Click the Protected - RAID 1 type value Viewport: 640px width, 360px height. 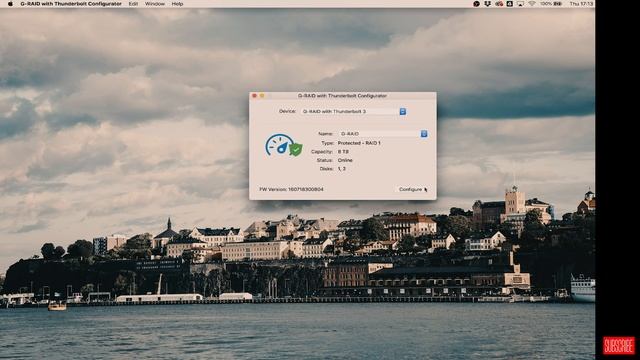coord(359,143)
